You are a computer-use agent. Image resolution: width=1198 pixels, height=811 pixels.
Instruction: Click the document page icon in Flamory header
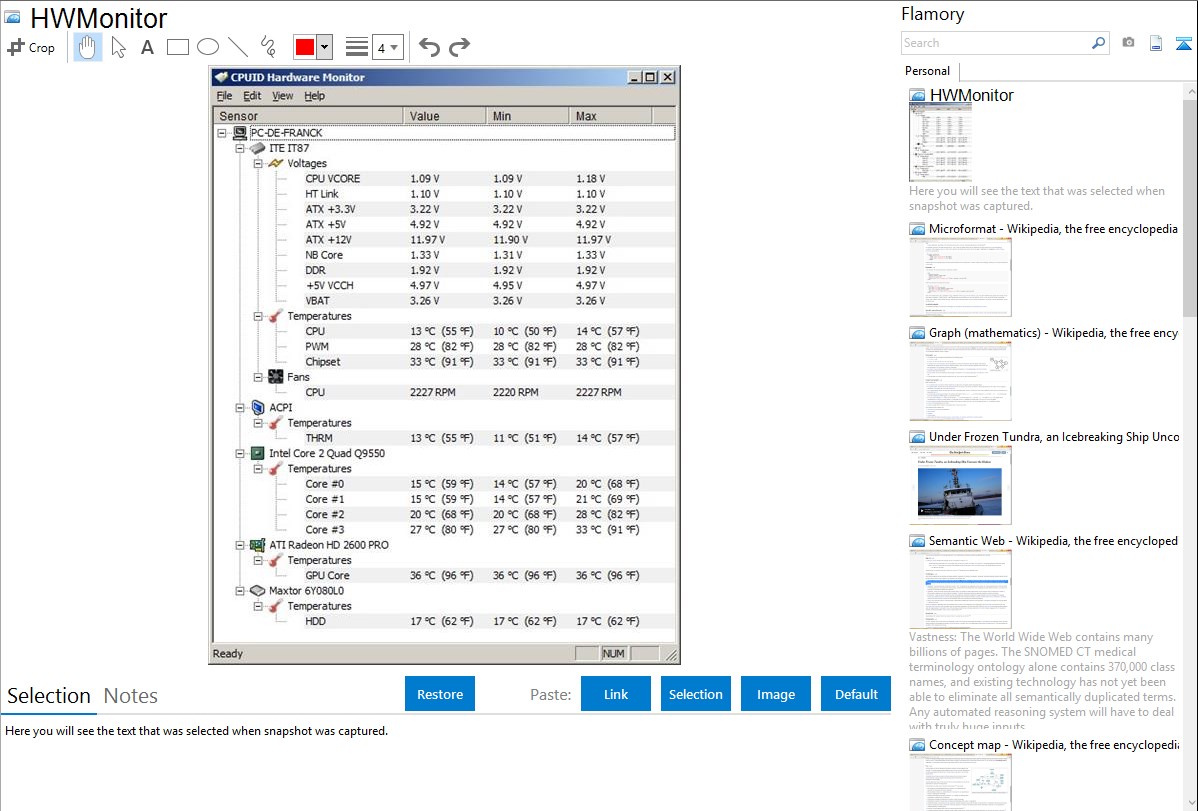[x=1156, y=43]
